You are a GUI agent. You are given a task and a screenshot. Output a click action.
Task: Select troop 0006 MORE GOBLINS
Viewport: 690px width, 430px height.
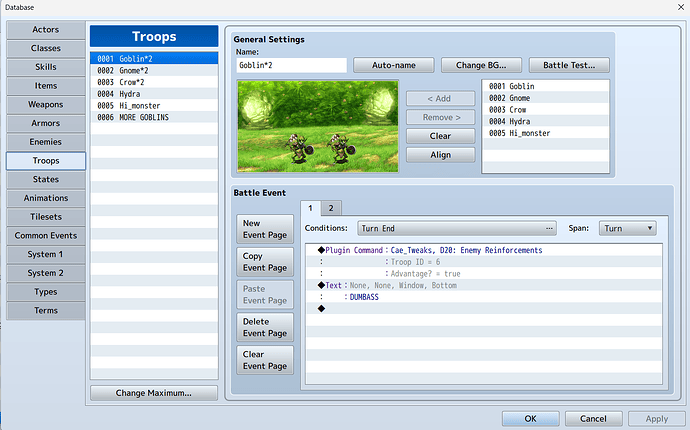pos(154,118)
